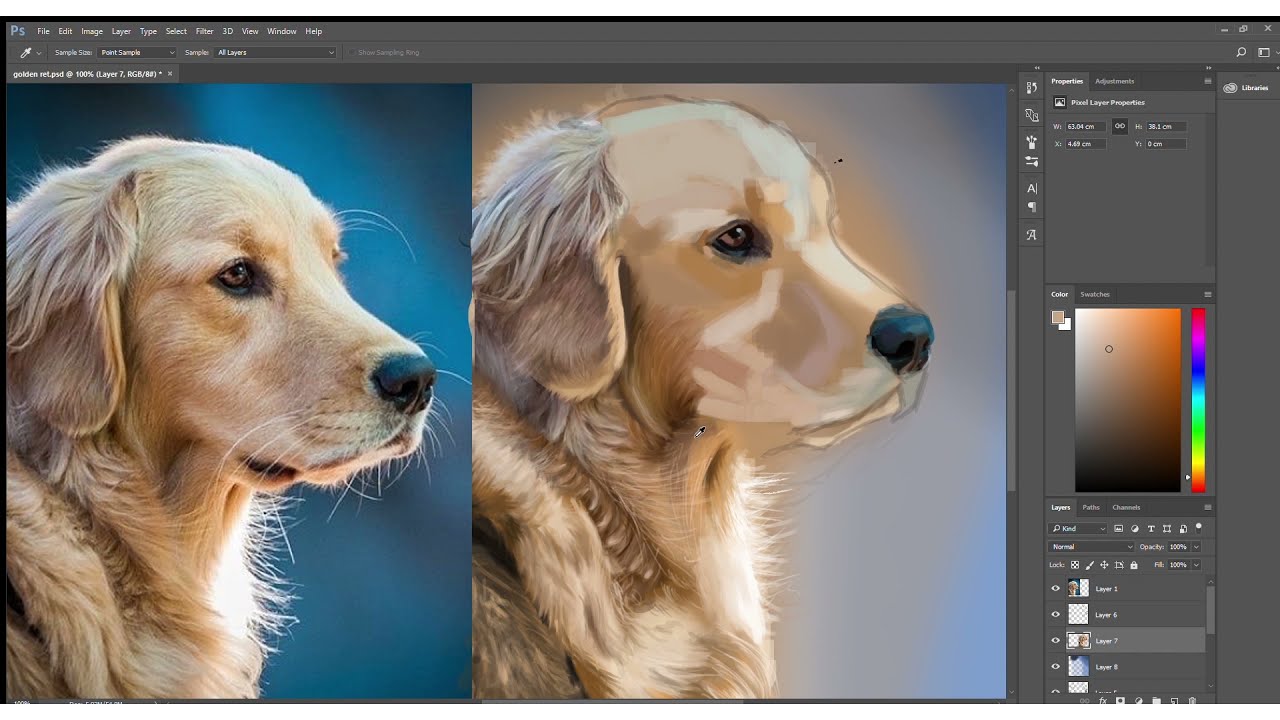Click new fill or adjustment layer icon
Viewport: 1280px width, 720px height.
(x=1139, y=701)
